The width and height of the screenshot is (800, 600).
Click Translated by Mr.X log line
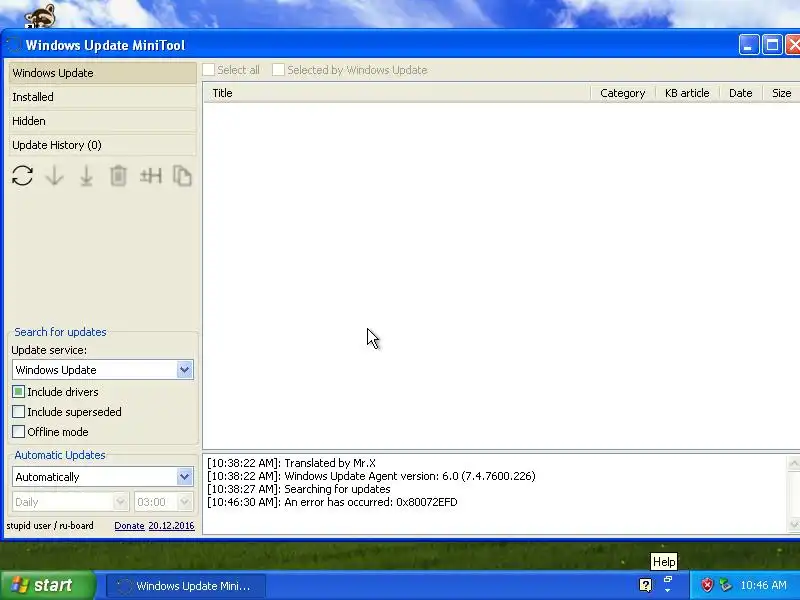(291, 463)
